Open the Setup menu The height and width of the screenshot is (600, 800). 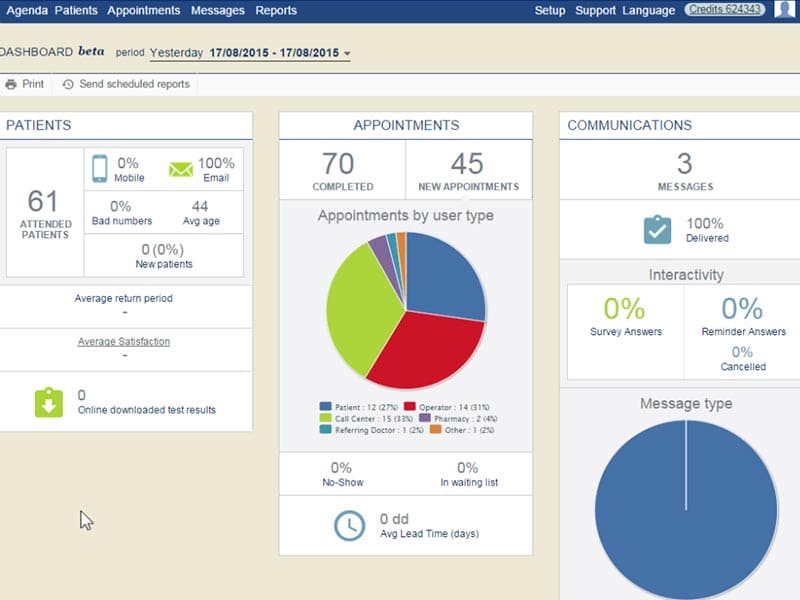[x=550, y=10]
